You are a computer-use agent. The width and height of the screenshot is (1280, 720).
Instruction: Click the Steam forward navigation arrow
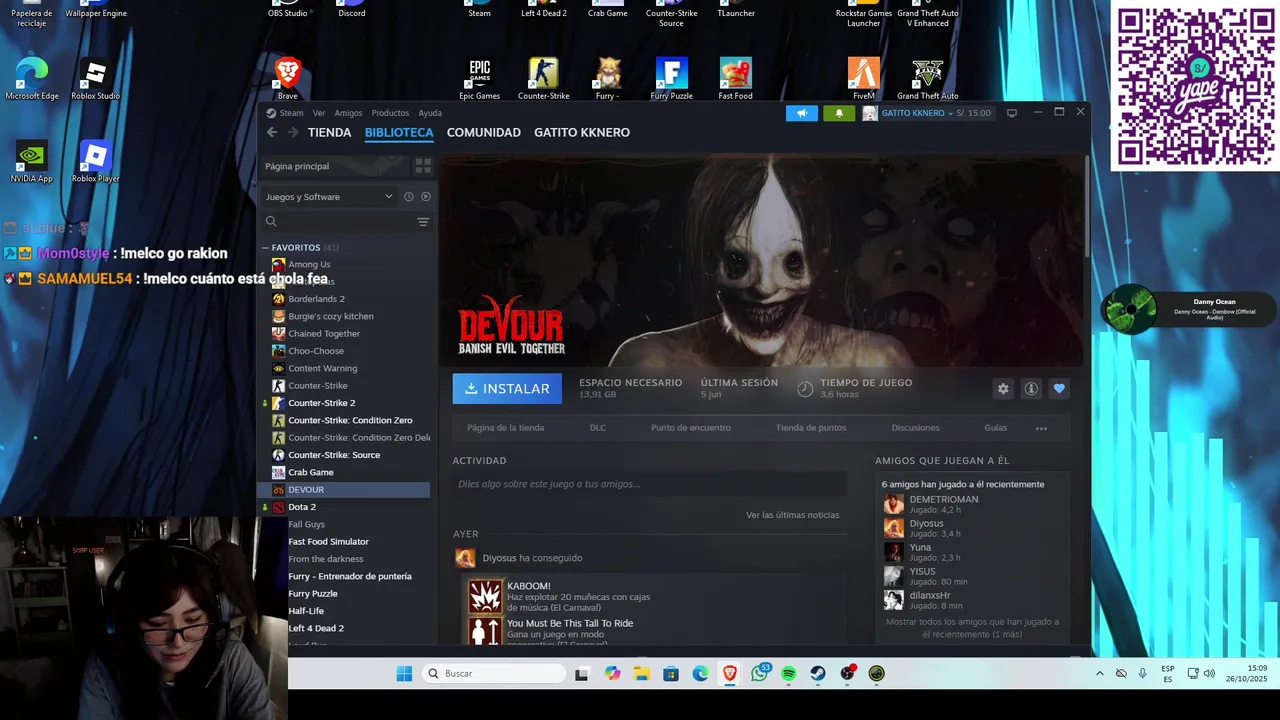pos(293,132)
